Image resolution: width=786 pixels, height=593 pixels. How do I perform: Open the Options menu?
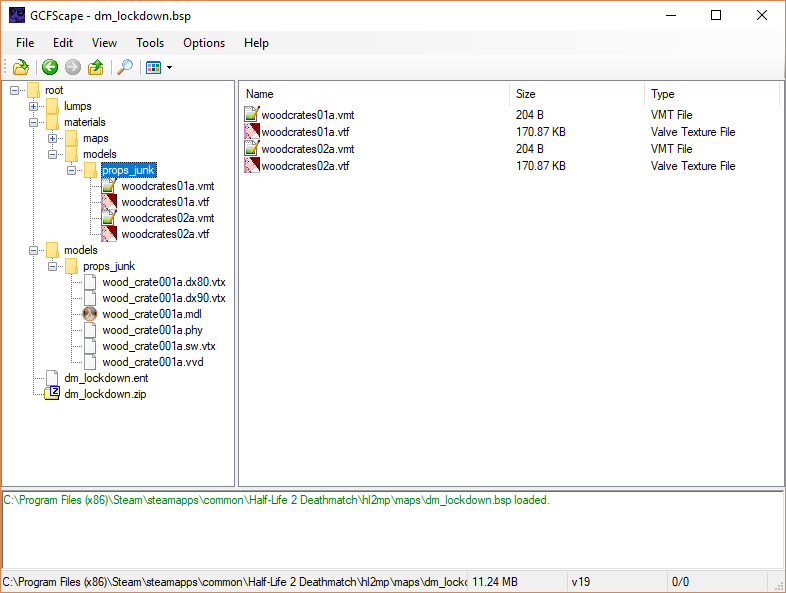204,43
